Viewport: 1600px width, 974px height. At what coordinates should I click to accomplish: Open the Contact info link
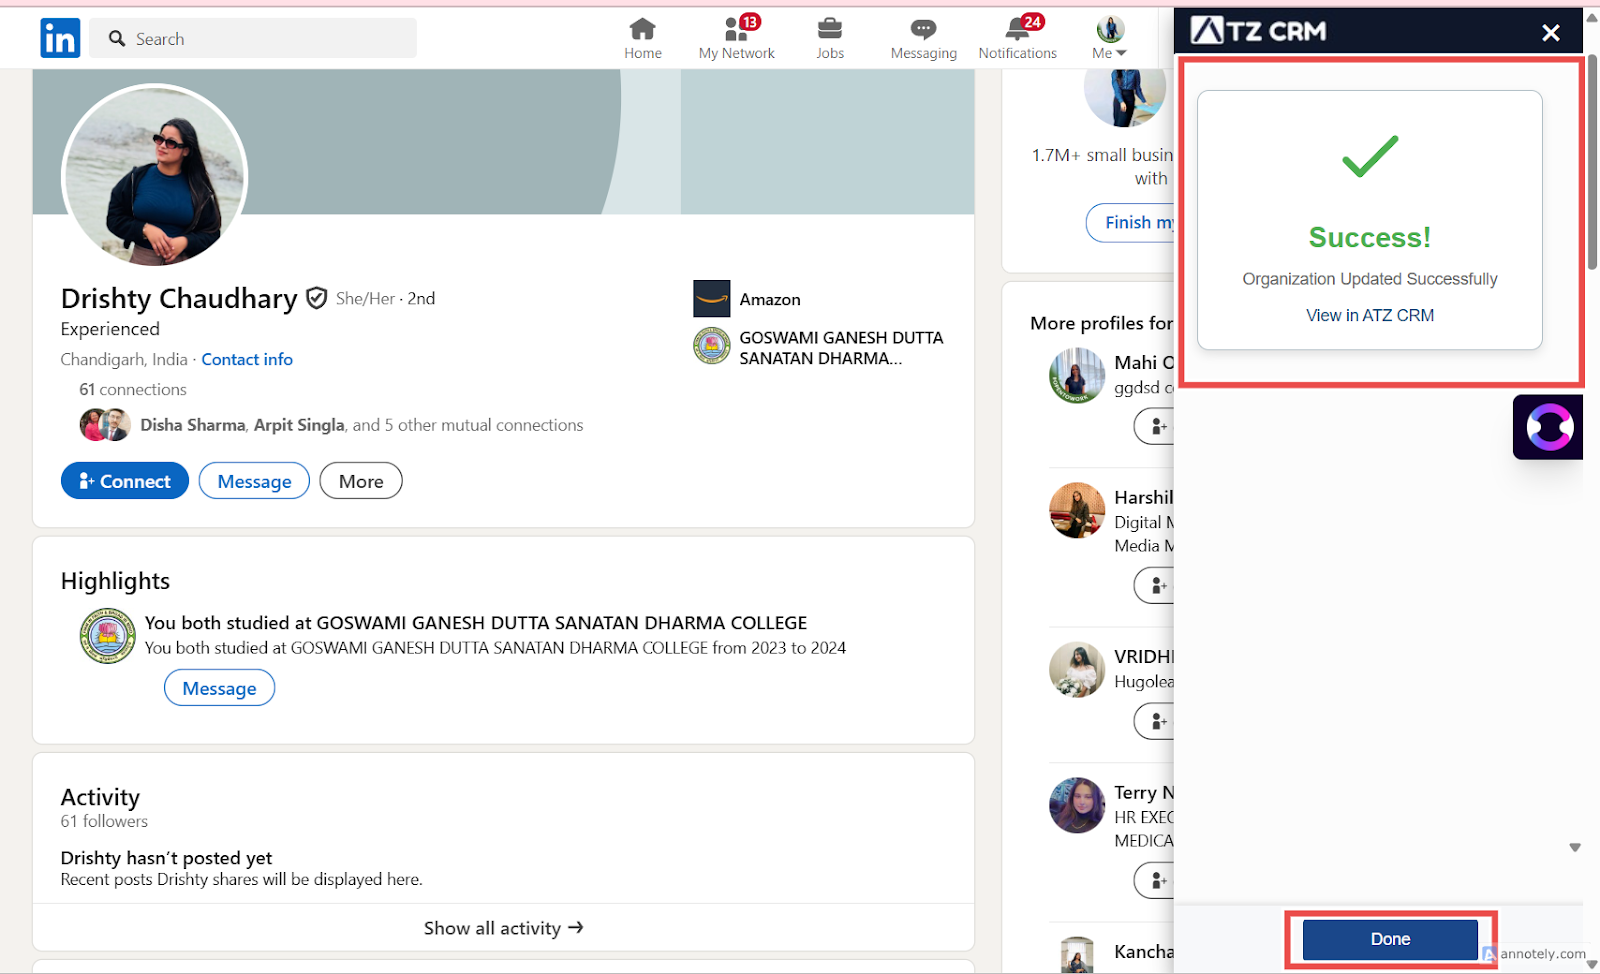(x=247, y=359)
